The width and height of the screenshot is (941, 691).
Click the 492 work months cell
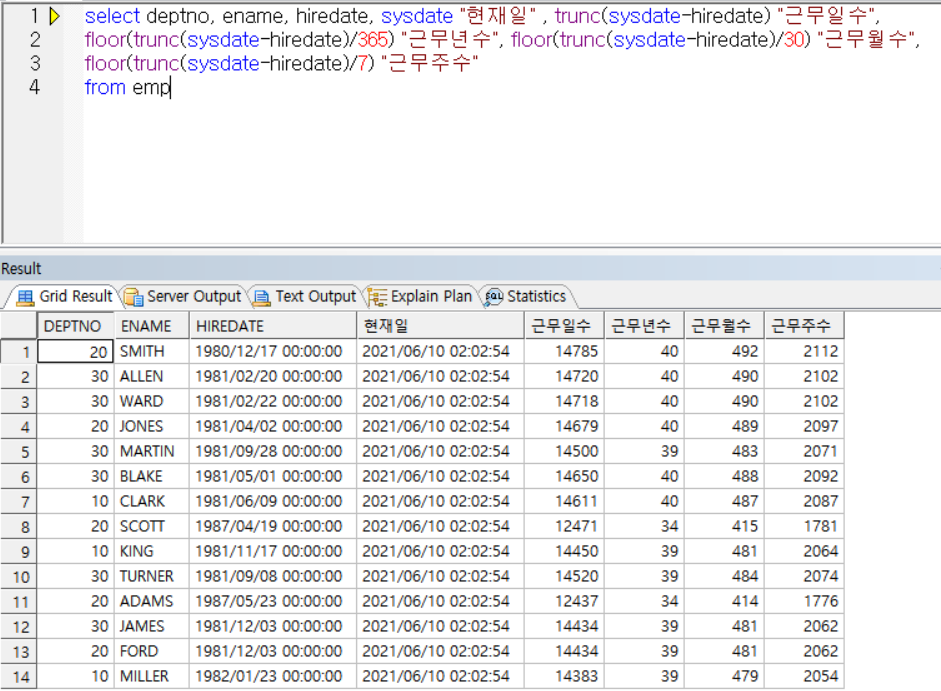725,351
